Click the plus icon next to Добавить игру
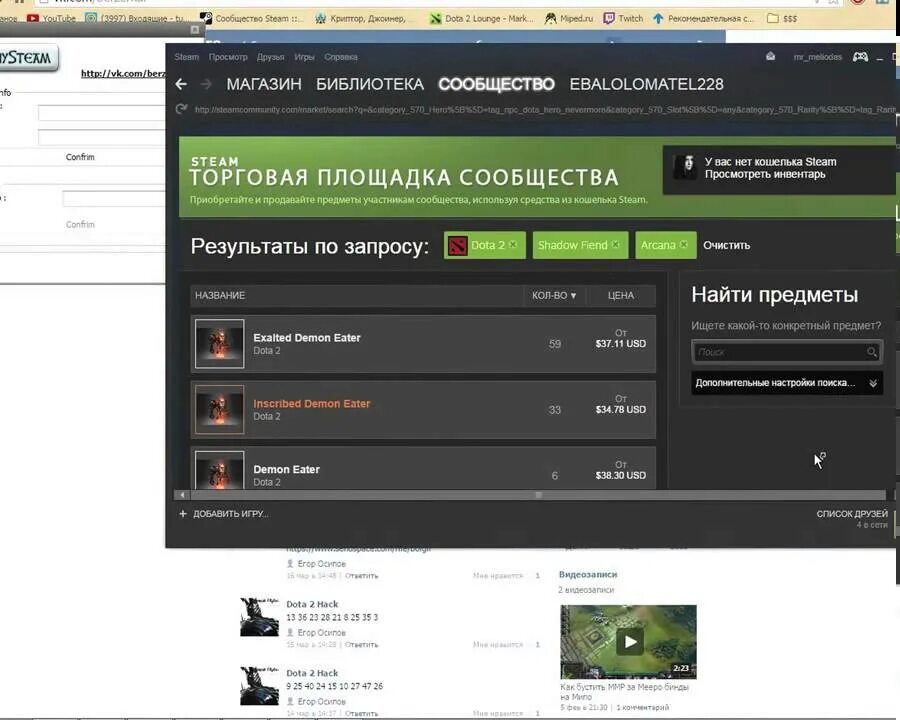Viewport: 900px width, 720px height. coord(183,513)
